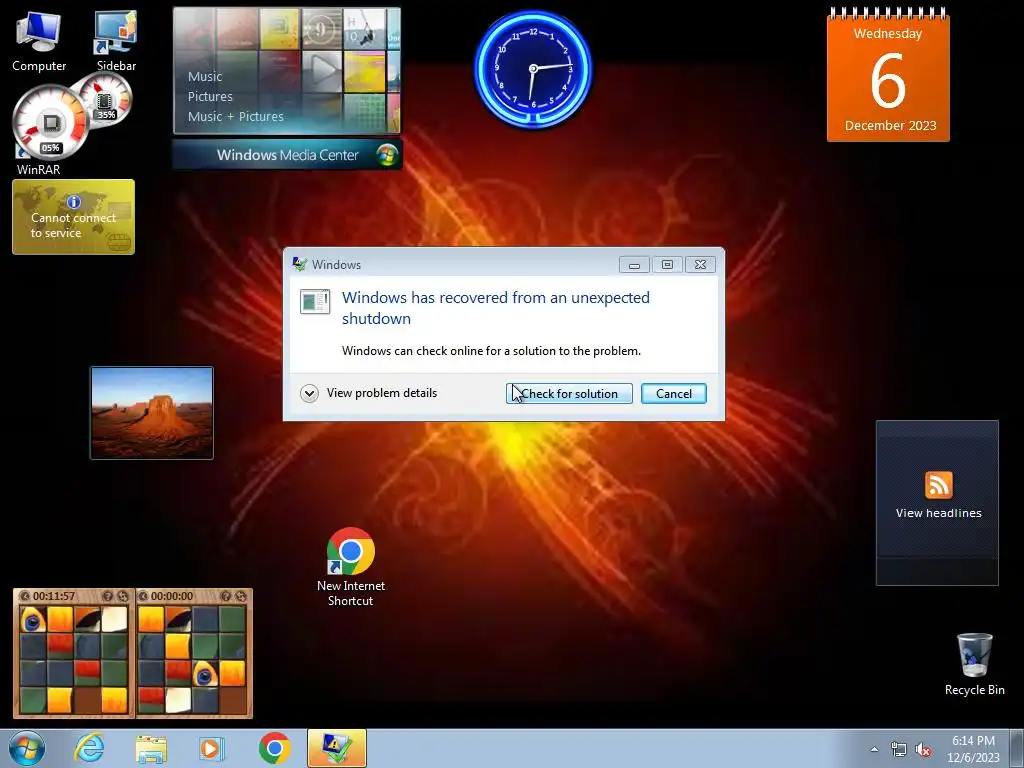Open Windows Explorer from the taskbar

151,748
